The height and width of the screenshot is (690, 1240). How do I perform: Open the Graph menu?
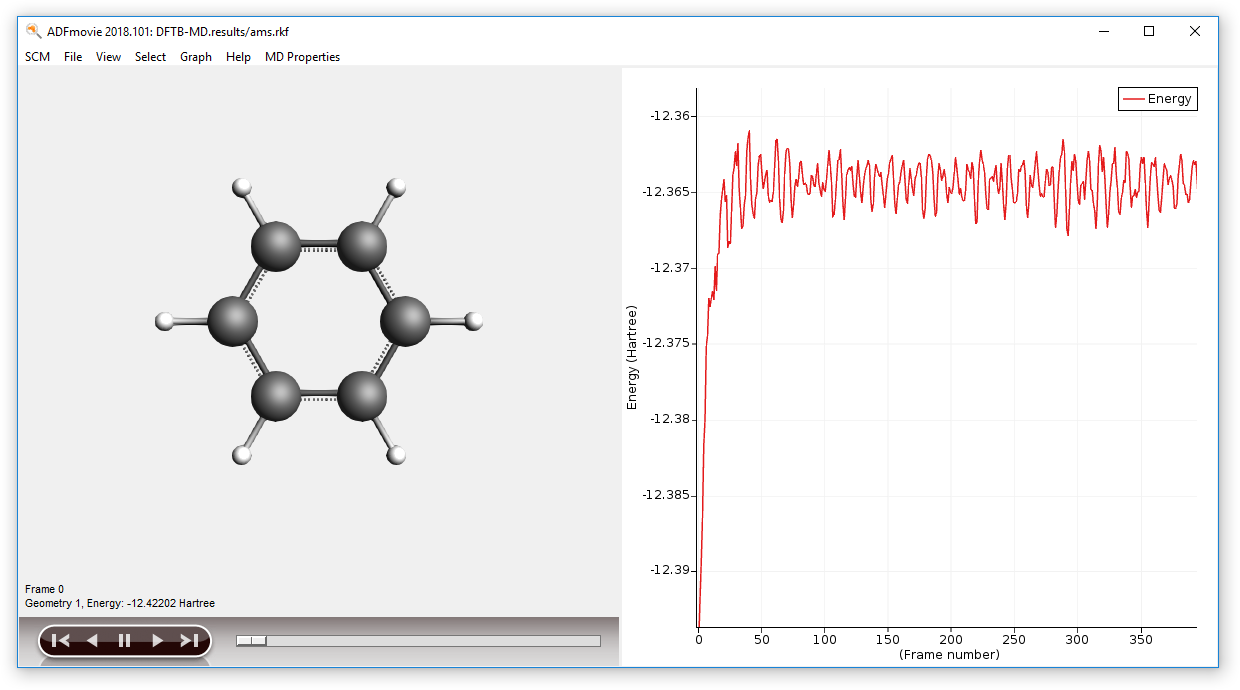195,57
